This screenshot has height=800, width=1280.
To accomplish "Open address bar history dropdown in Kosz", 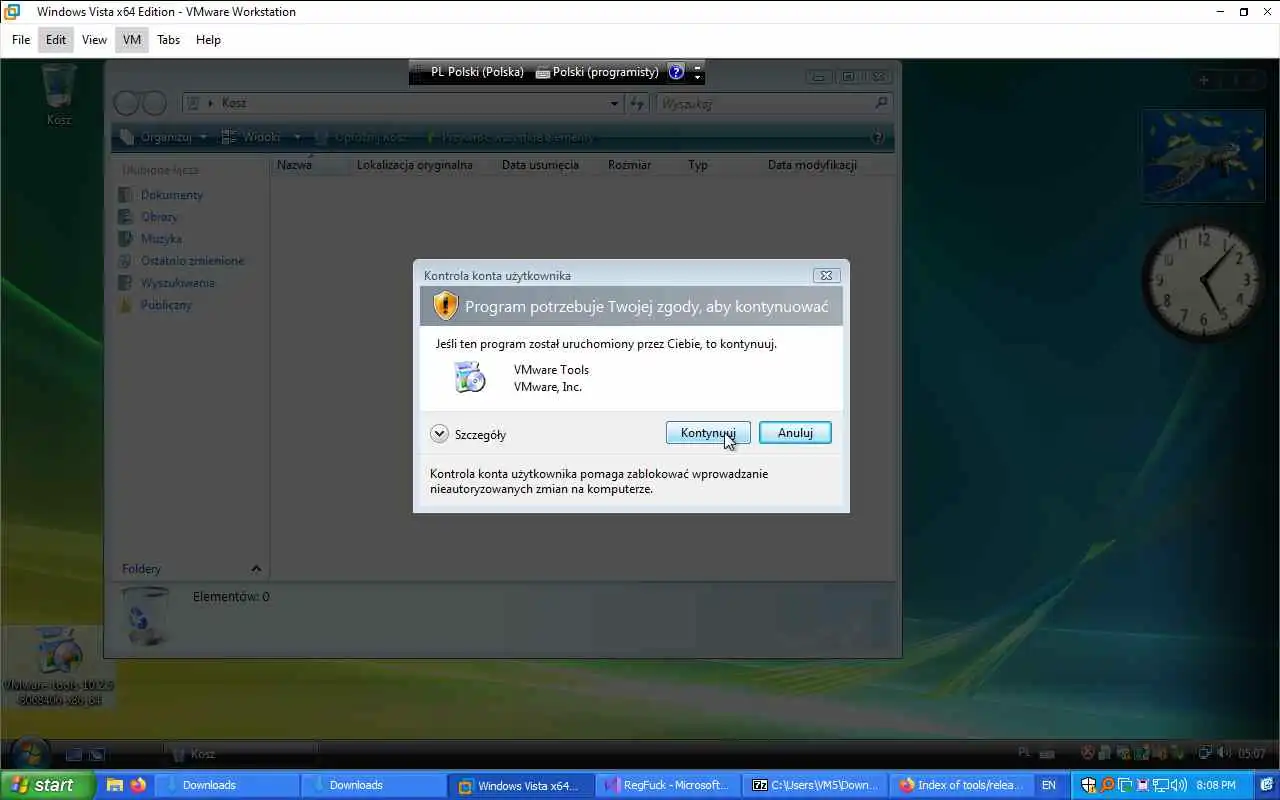I will [614, 103].
